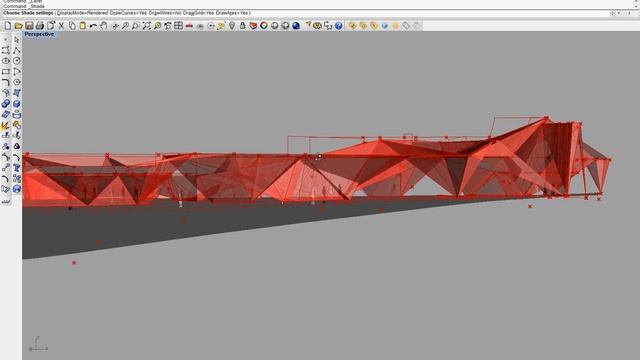
Task: Undo the last action with the arrow icon
Action: [93, 26]
